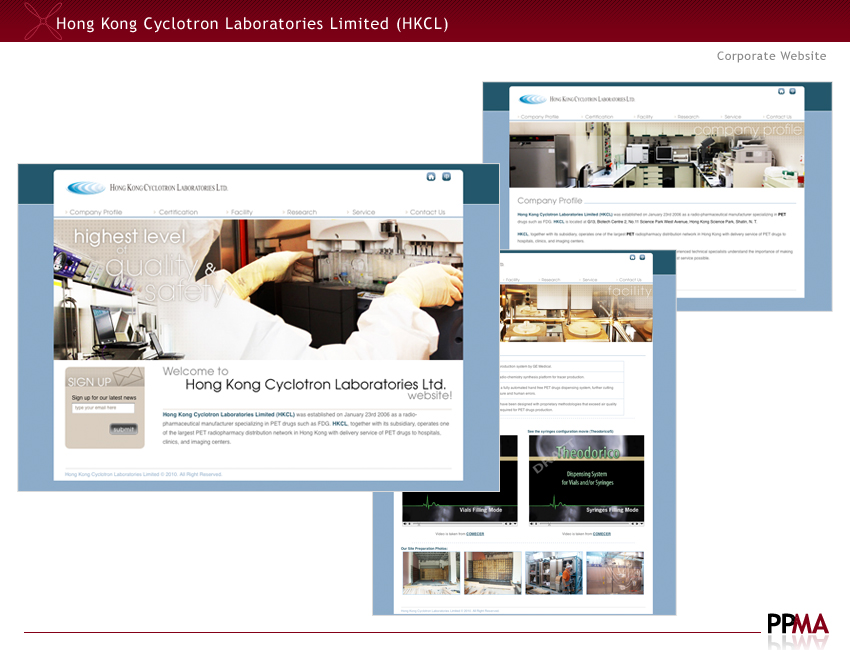Select Research on the facility page menu
The width and height of the screenshot is (850, 650).
[x=550, y=280]
